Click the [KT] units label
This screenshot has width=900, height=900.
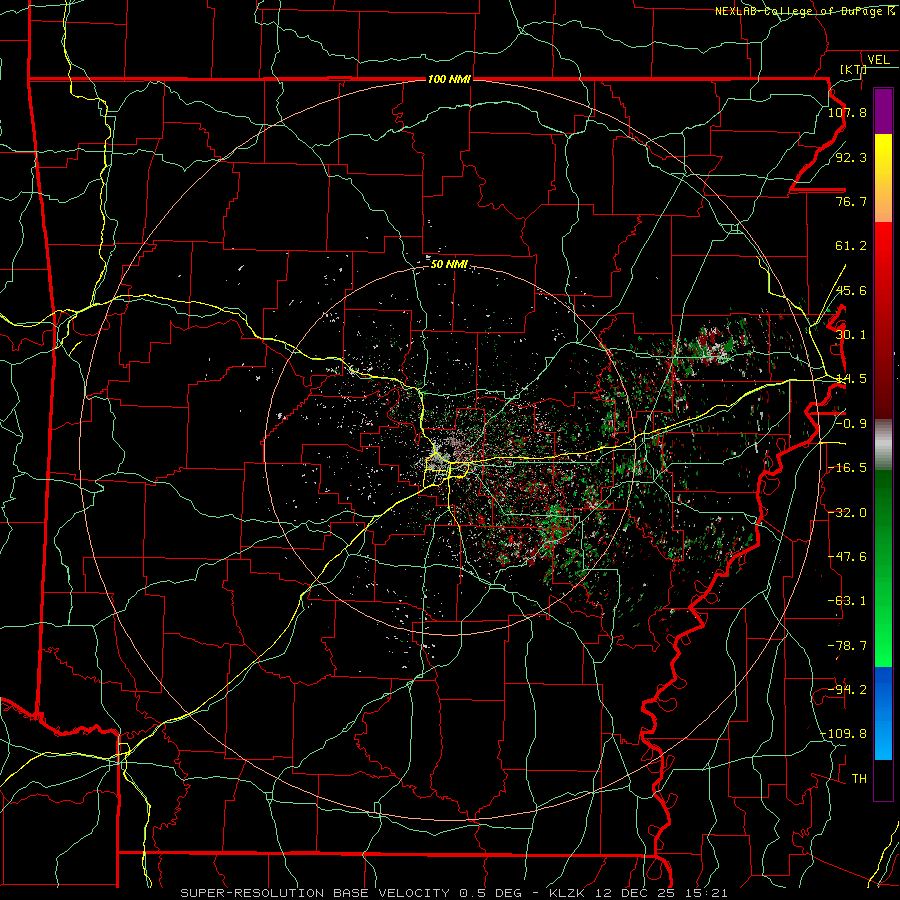pos(853,69)
